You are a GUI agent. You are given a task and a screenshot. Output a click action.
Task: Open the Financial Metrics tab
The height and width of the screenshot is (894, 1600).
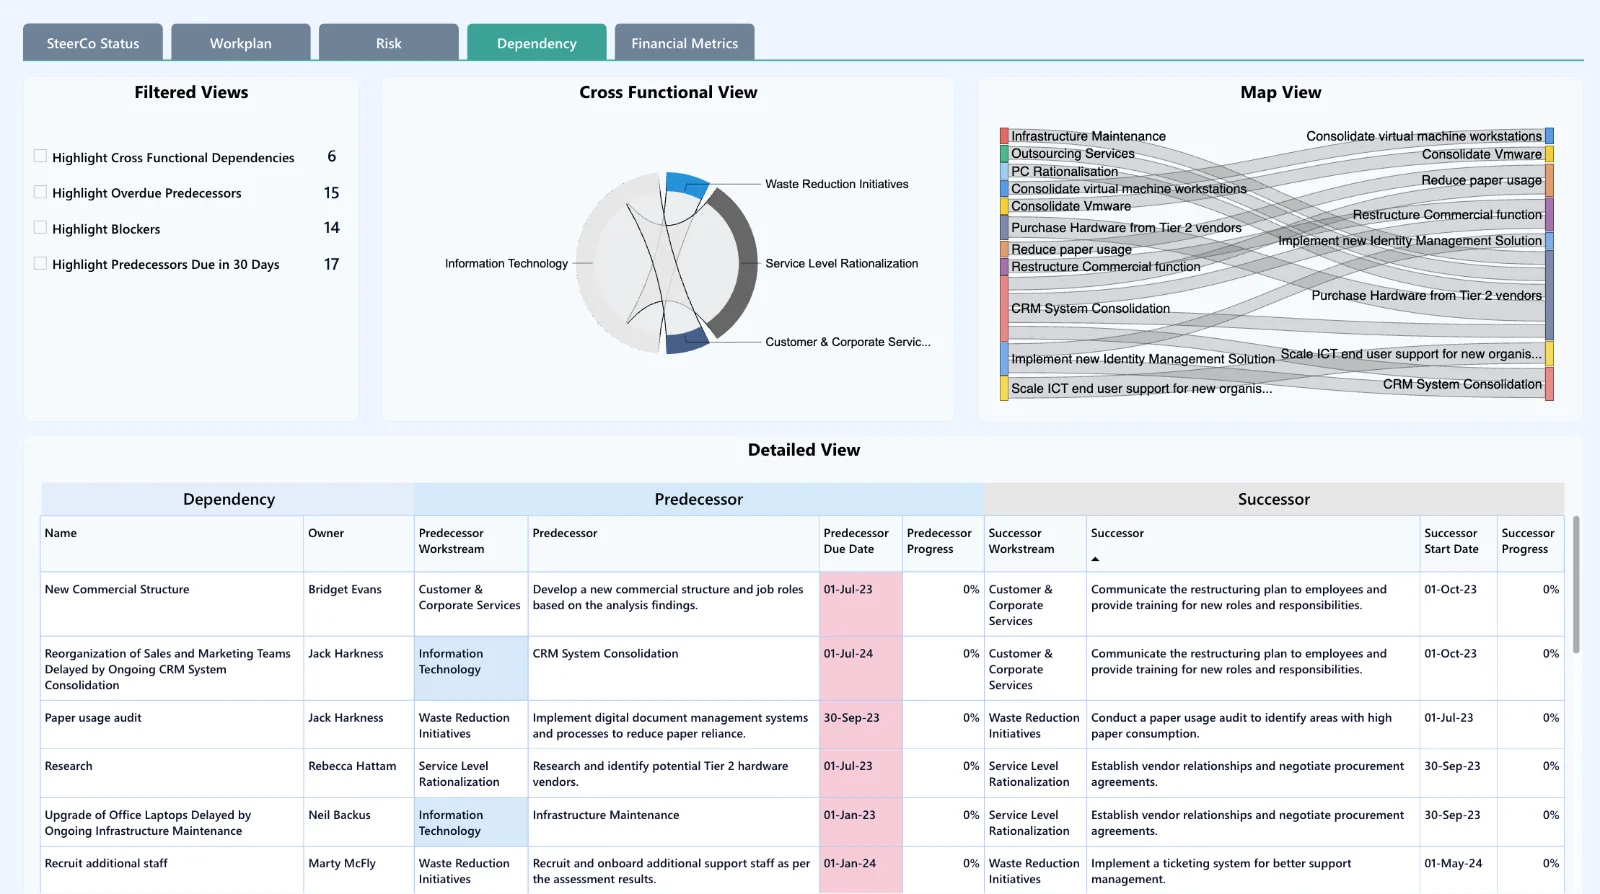685,43
